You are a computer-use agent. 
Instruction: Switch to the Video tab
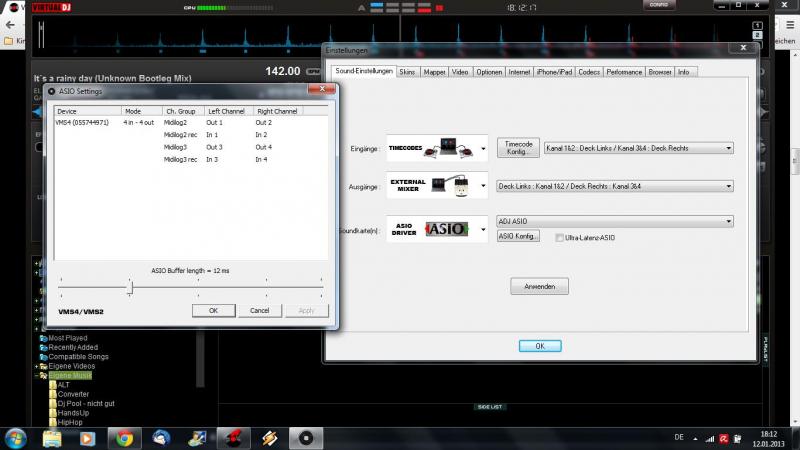[460, 72]
